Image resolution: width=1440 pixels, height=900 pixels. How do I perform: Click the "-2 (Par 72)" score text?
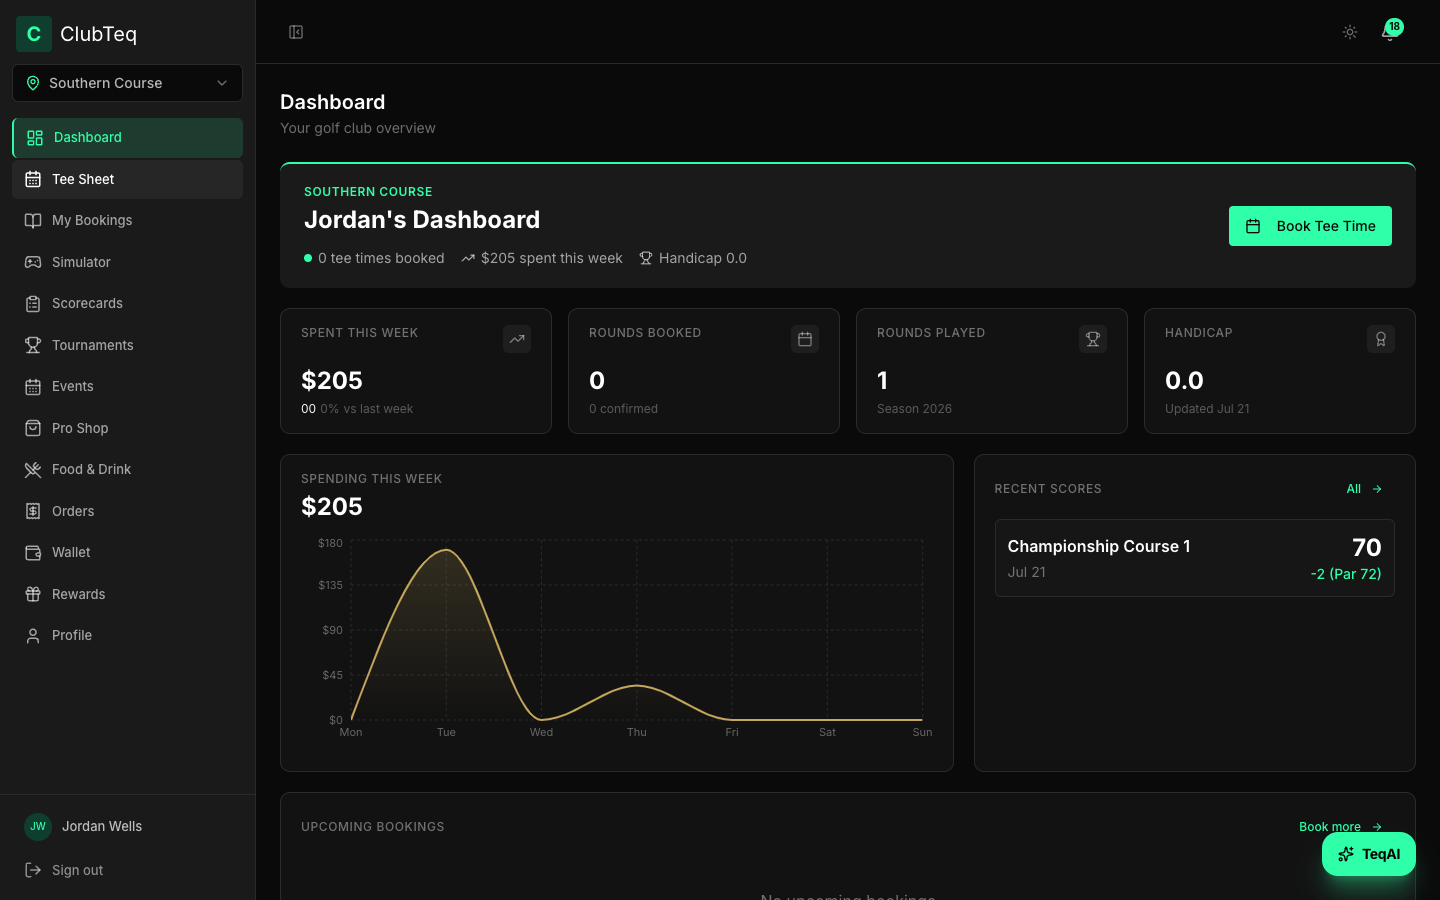click(x=1346, y=574)
